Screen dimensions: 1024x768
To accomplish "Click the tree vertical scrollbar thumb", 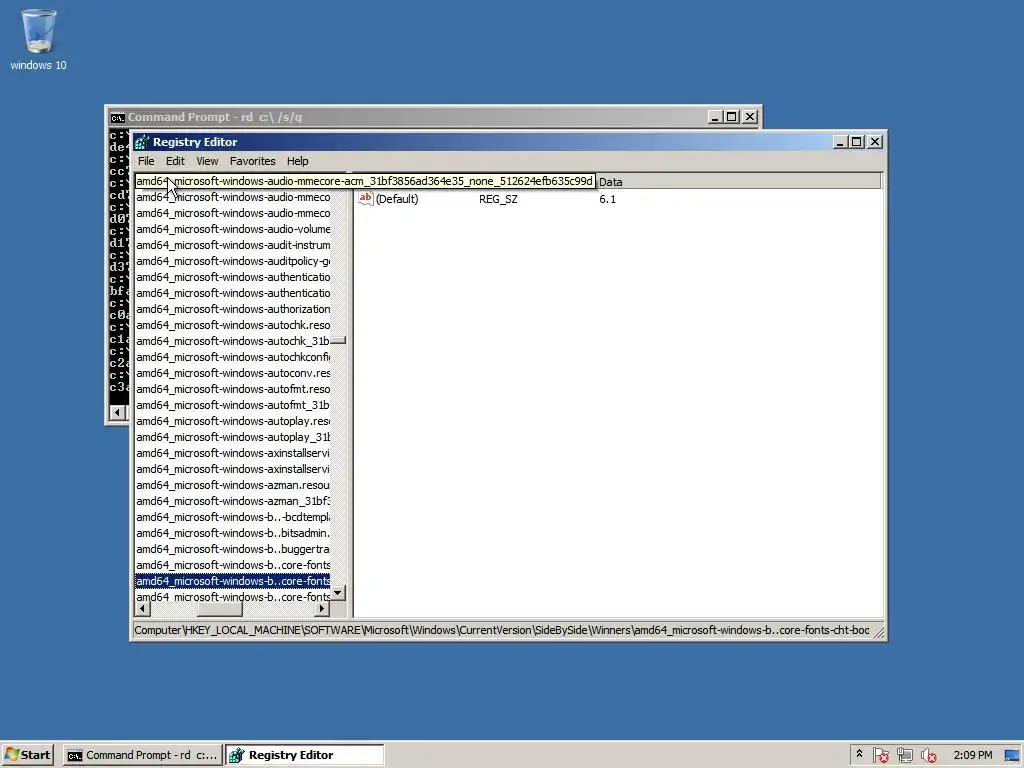I will (338, 340).
